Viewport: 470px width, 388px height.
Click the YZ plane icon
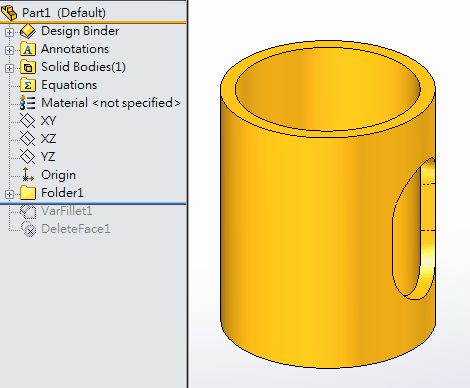[x=27, y=157]
